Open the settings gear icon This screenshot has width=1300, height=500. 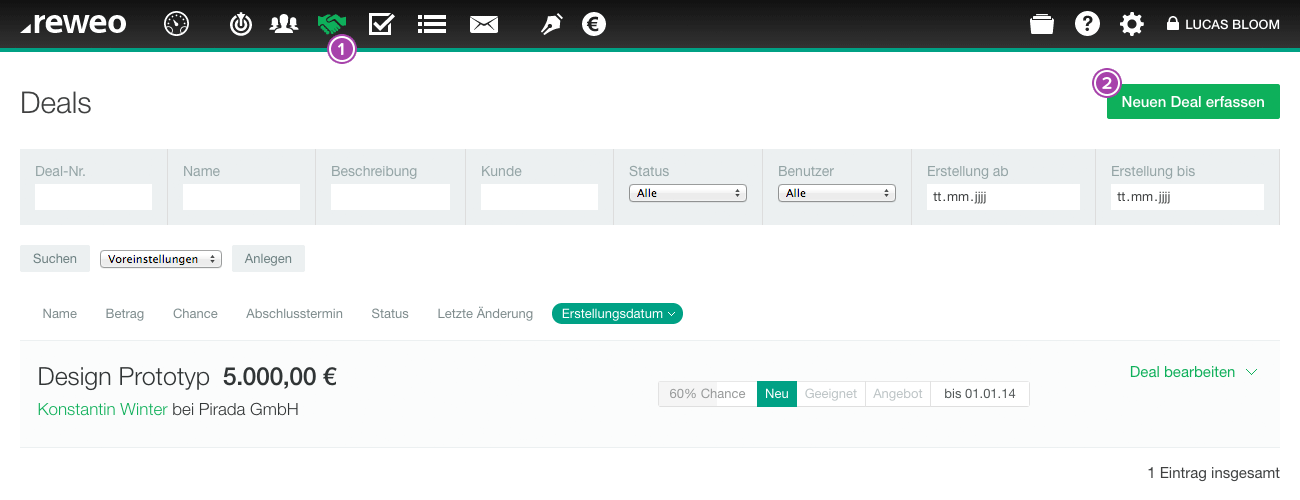click(x=1132, y=24)
